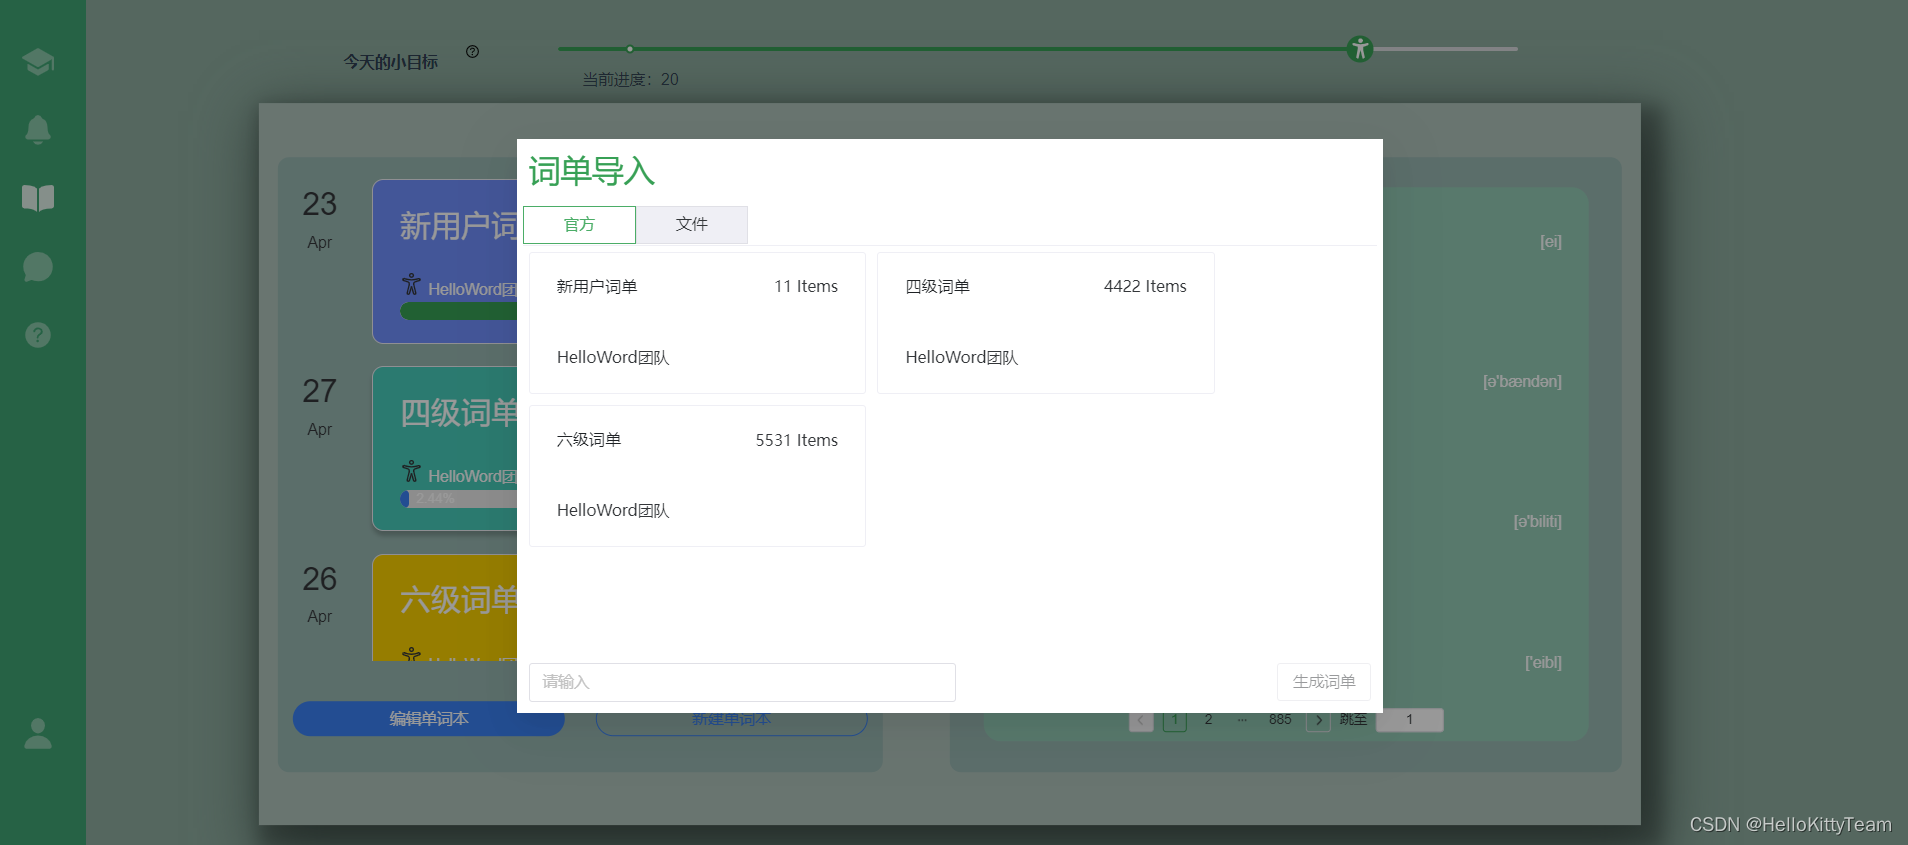The image size is (1908, 845).
Task: Open the 四级词单 teal card in background
Action: click(445, 449)
